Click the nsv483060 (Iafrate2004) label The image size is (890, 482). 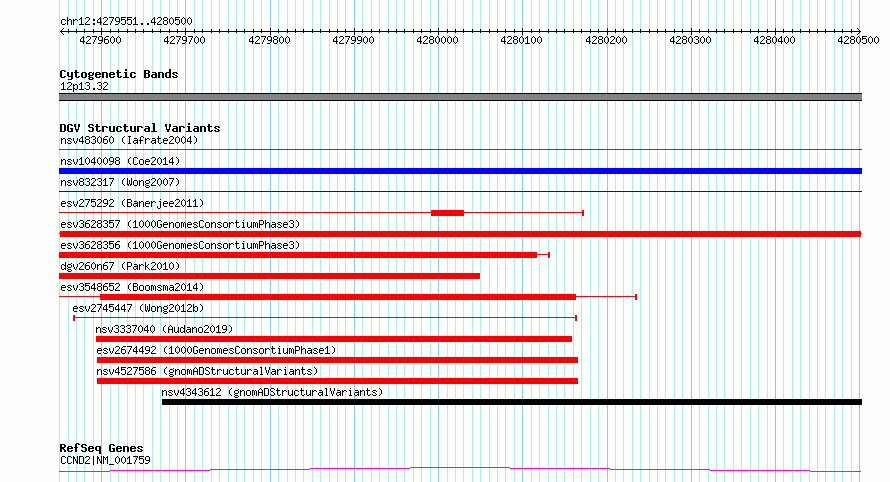(x=129, y=140)
